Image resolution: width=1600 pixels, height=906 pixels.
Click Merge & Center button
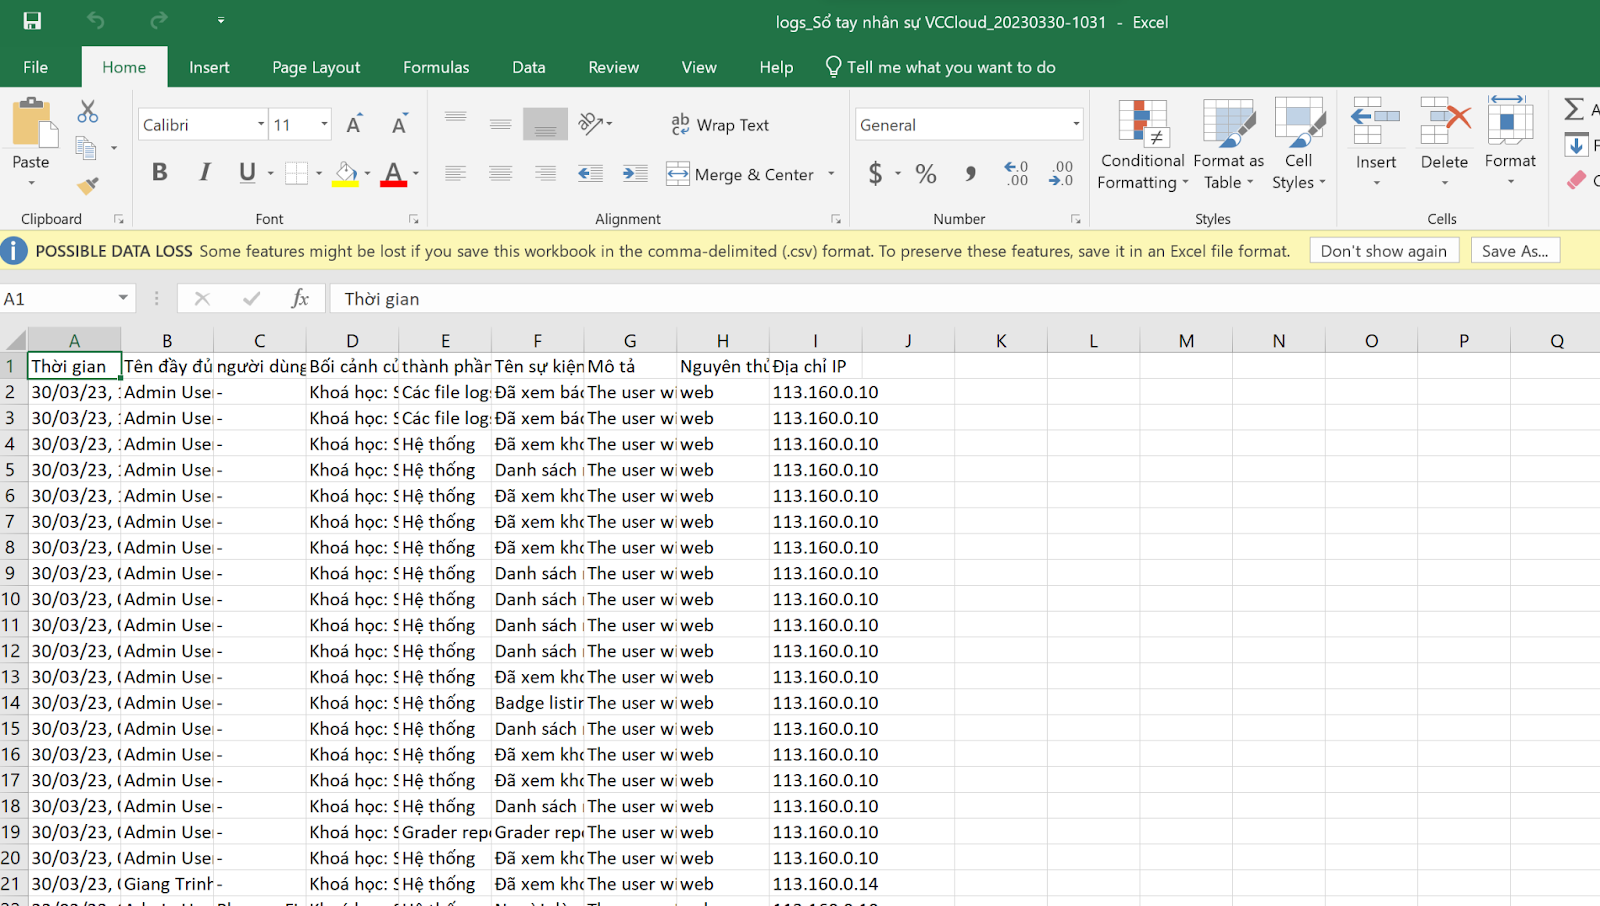coord(741,174)
